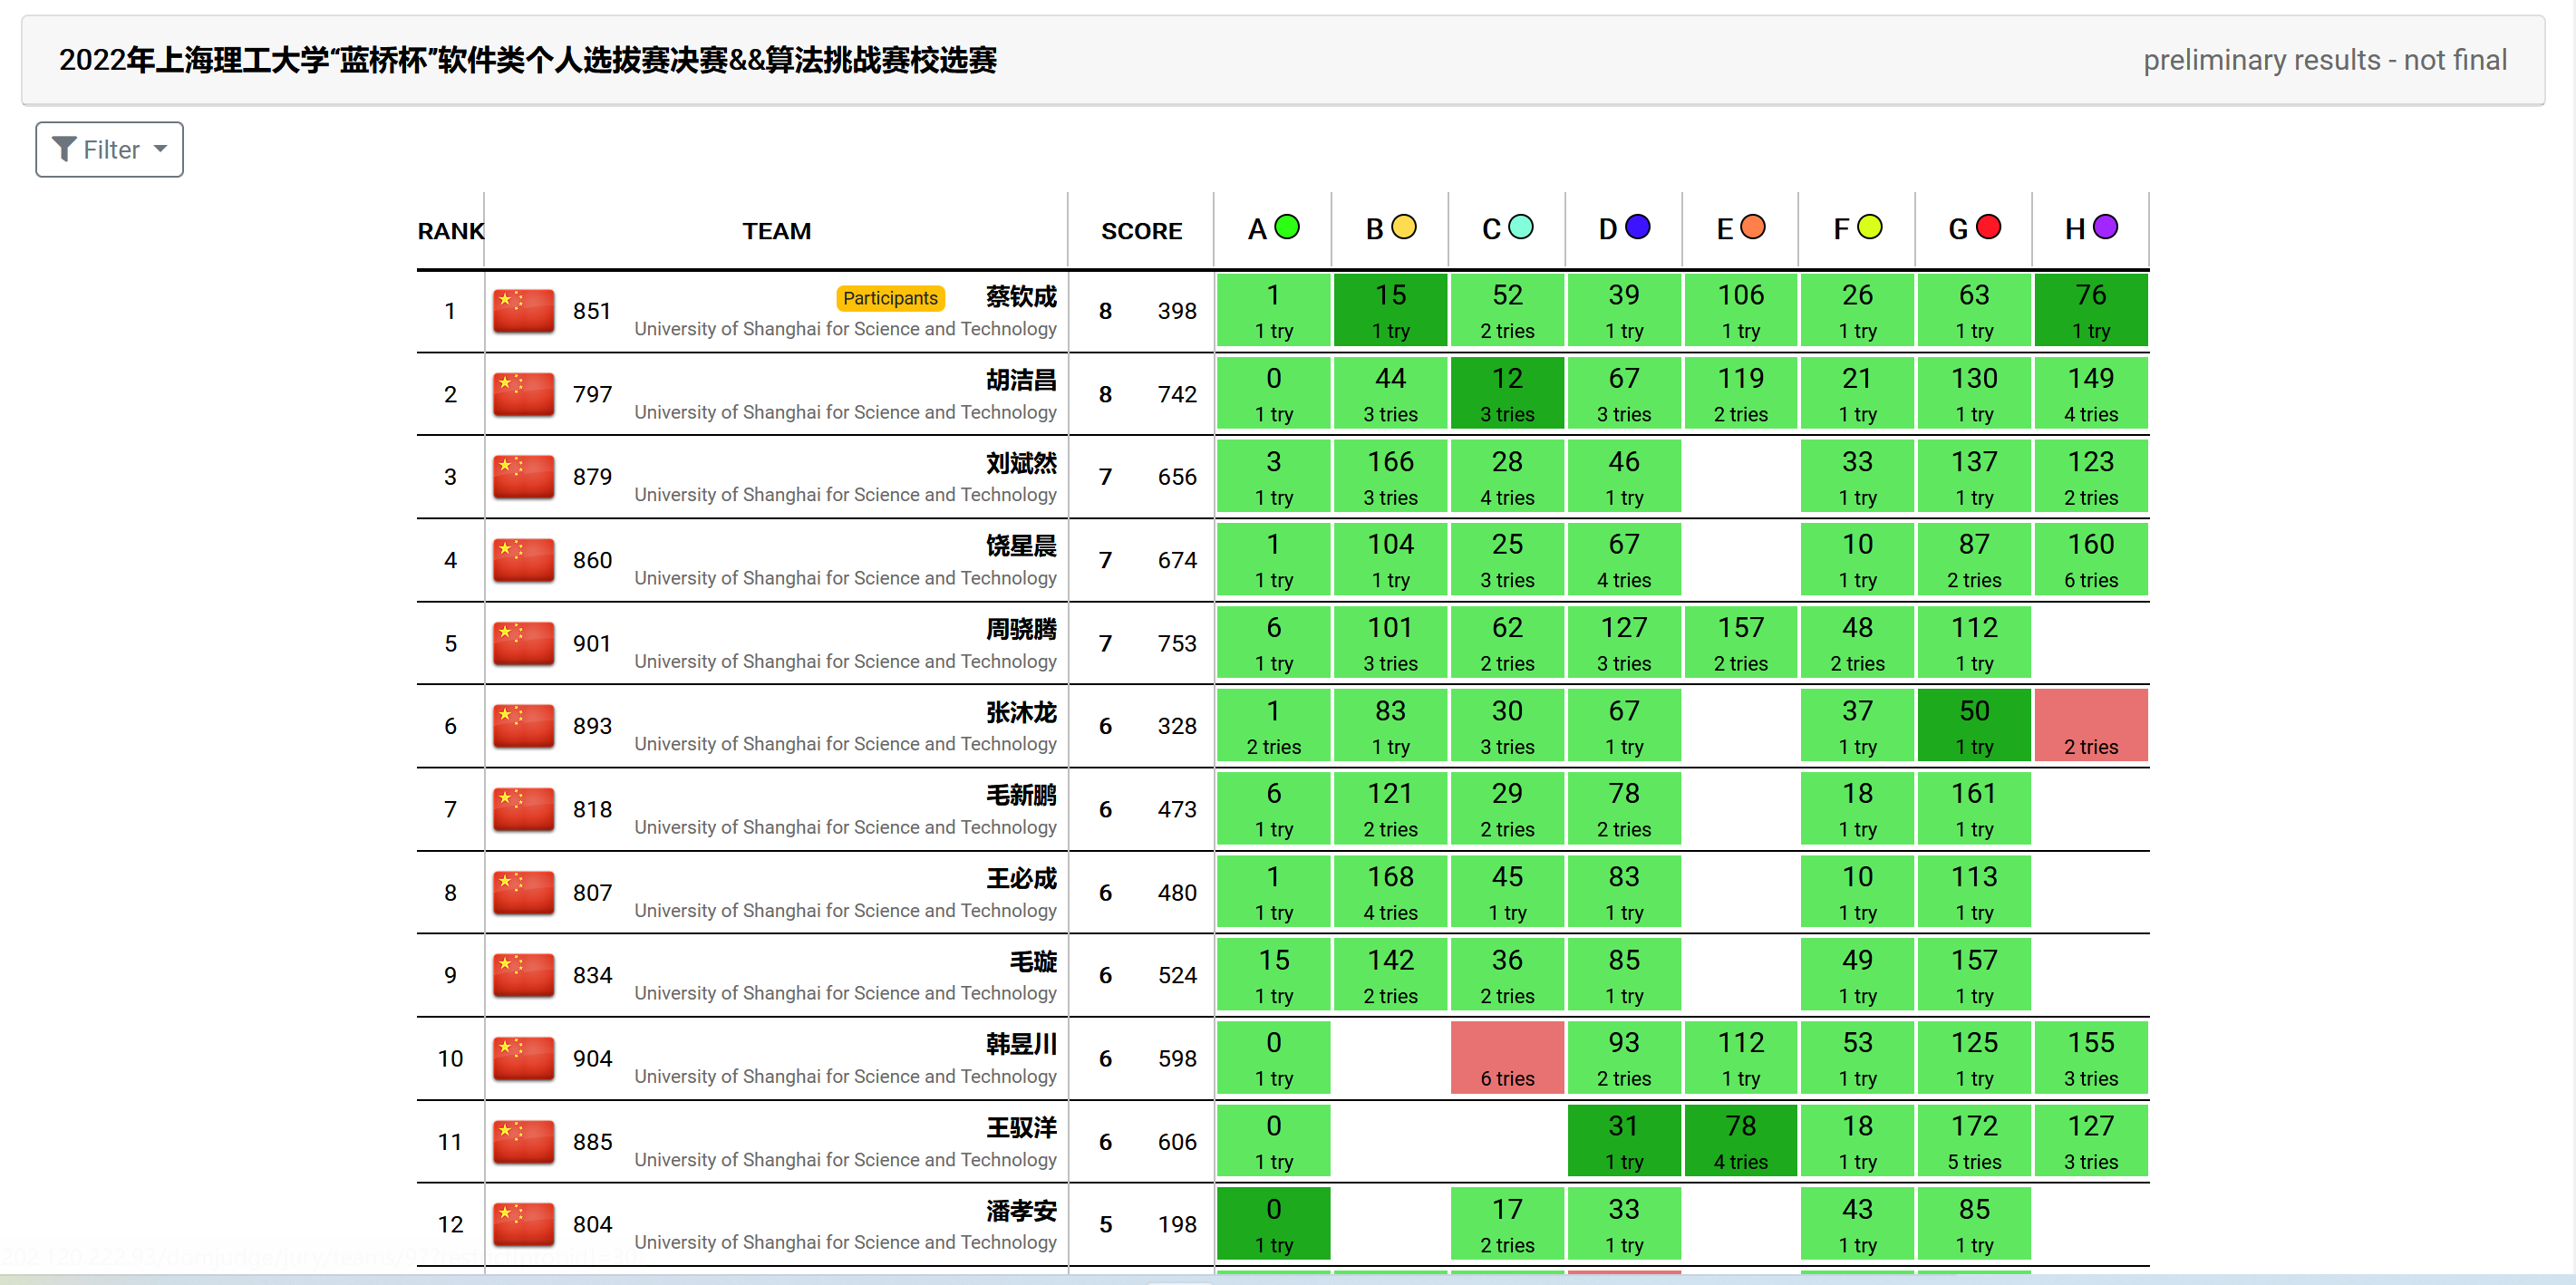Viewport: 2576px width, 1285px height.
Task: Click first-solve H cell showing 76
Action: (x=2090, y=311)
